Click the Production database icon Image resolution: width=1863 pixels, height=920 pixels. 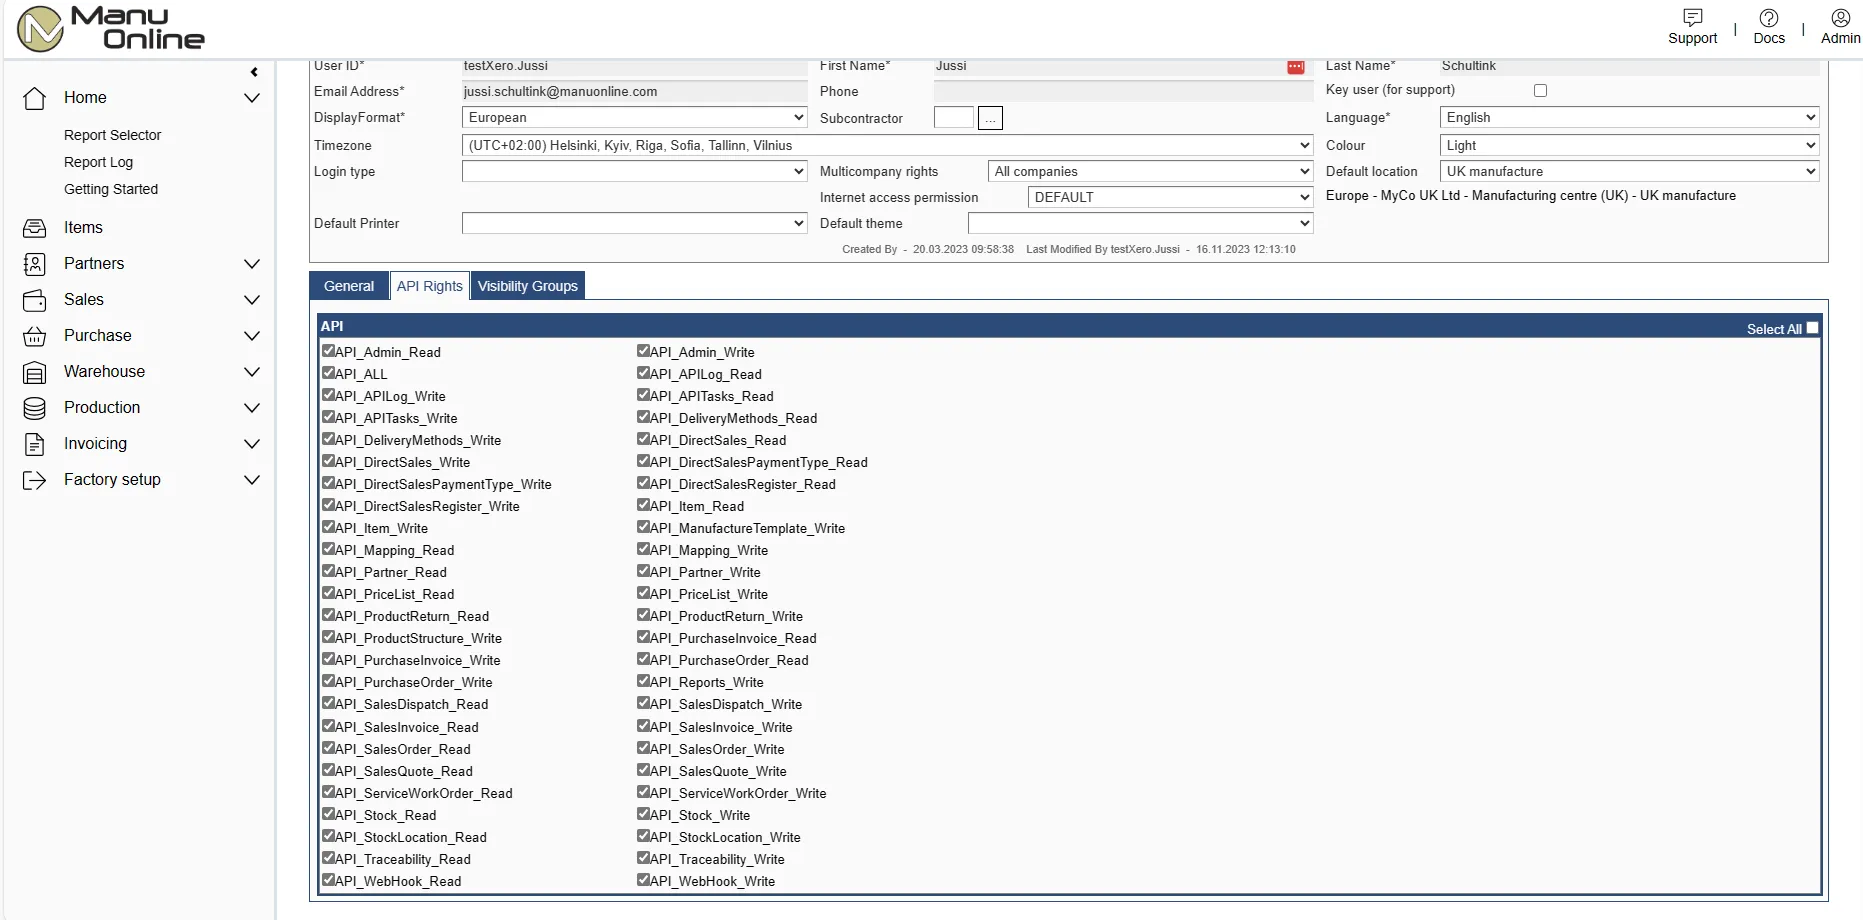pyautogui.click(x=34, y=407)
